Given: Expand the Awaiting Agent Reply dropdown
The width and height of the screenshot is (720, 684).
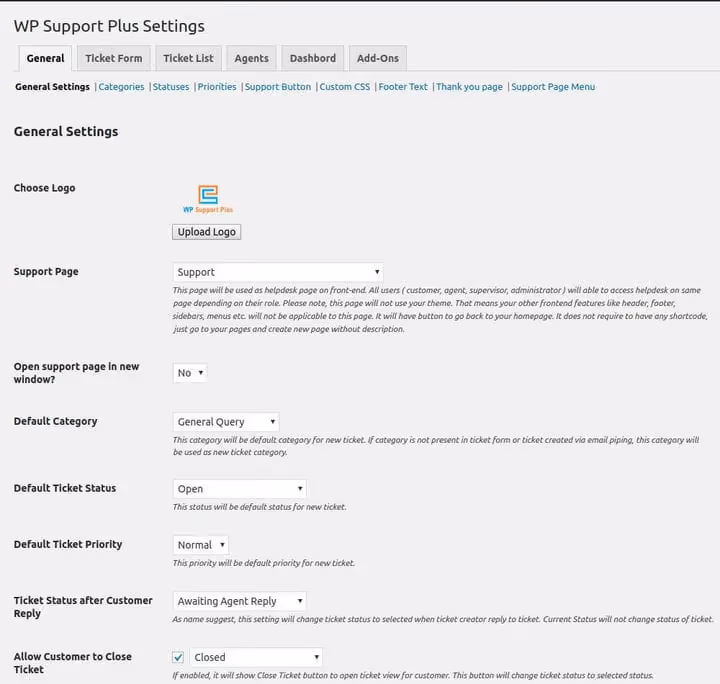Looking at the screenshot, I should click(239, 601).
